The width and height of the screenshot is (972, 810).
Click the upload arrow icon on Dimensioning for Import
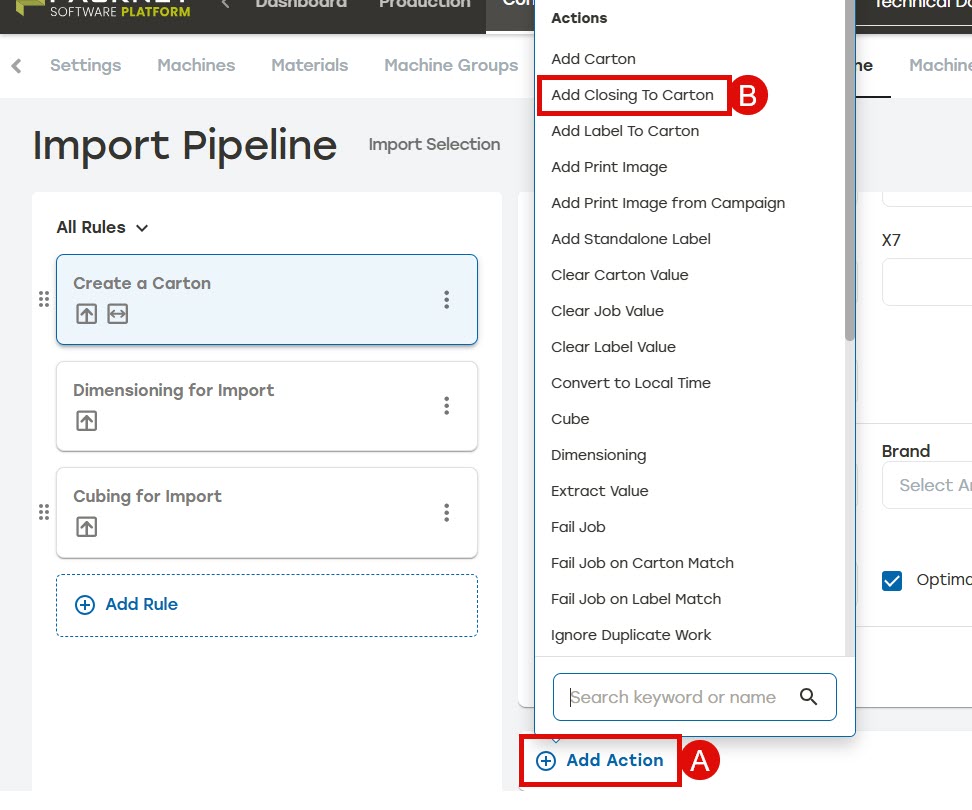coord(87,421)
